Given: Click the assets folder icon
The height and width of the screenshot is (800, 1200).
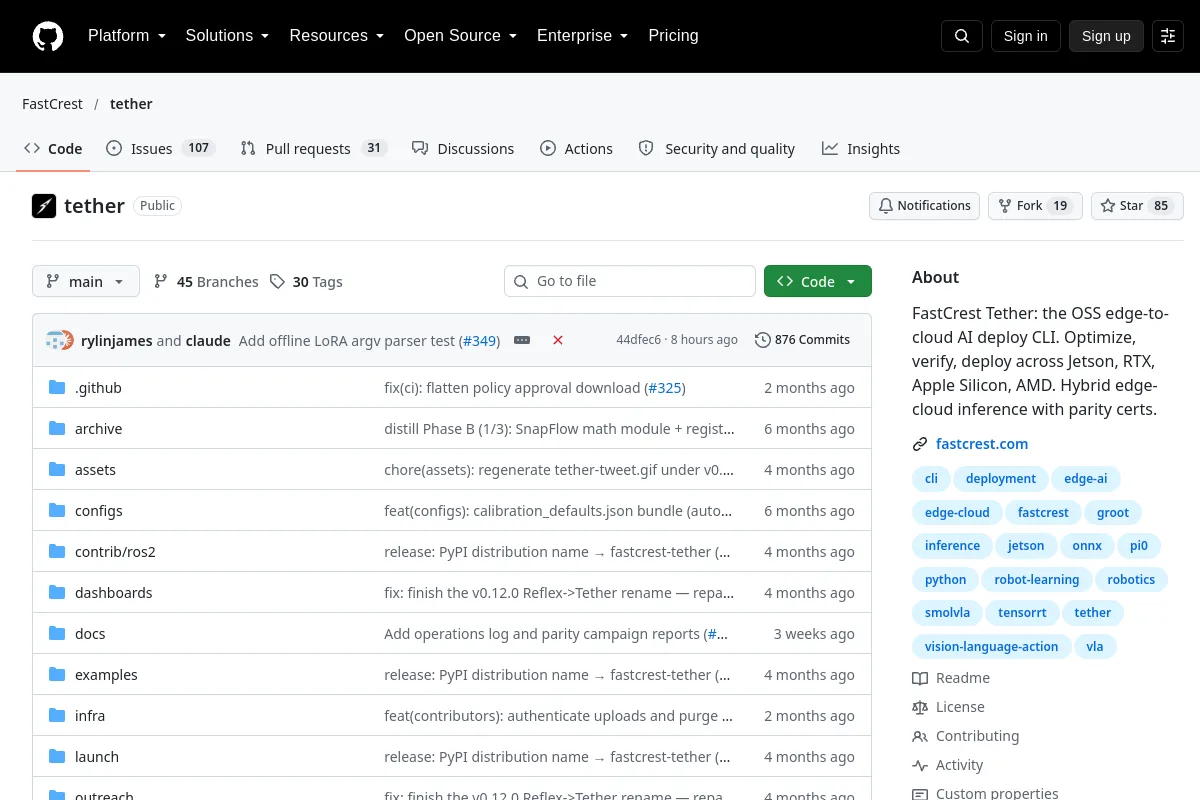Looking at the screenshot, I should click(x=57, y=470).
